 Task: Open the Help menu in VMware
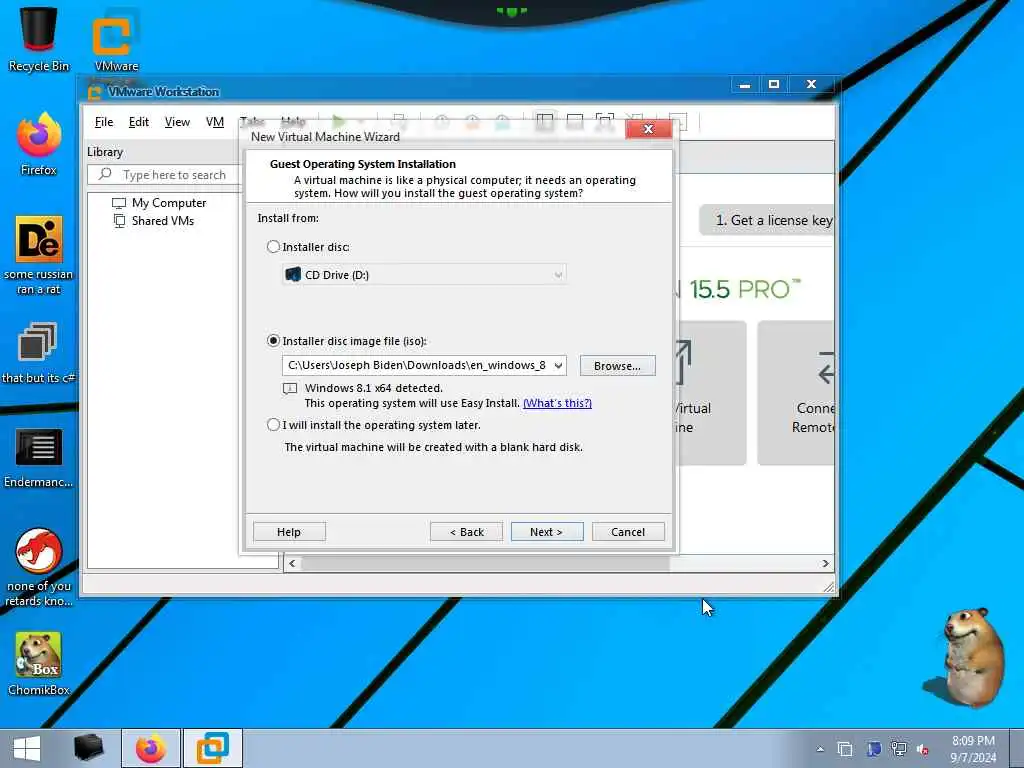293,121
